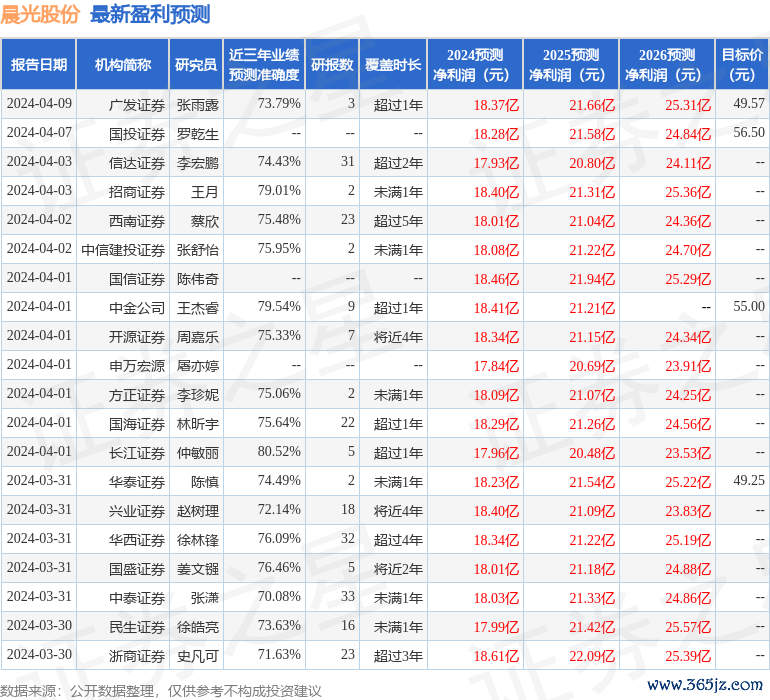Click the 中信建投证券 institution cell
Viewport: 770px width, 700px height.
pos(123,250)
